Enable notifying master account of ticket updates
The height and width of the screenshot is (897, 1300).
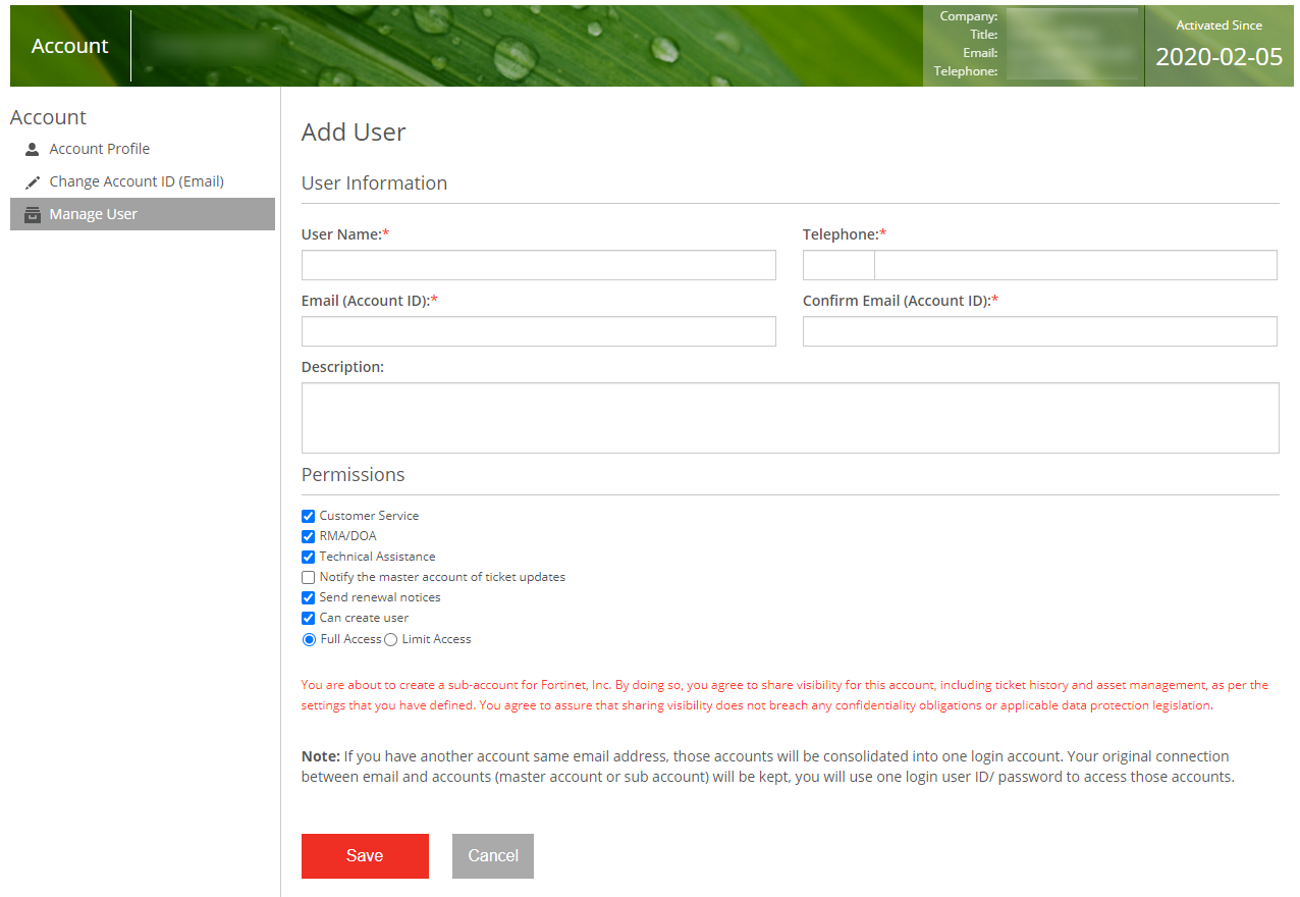click(x=309, y=577)
